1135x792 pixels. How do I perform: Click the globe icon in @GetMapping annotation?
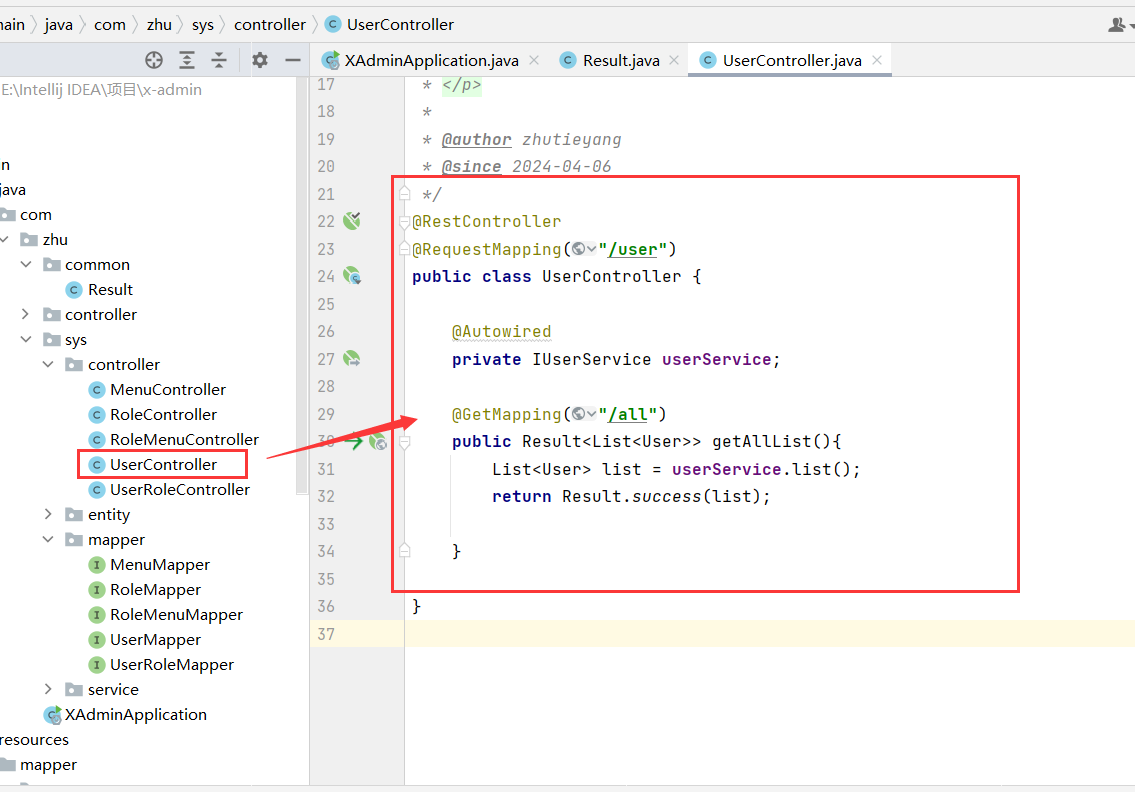tap(578, 414)
